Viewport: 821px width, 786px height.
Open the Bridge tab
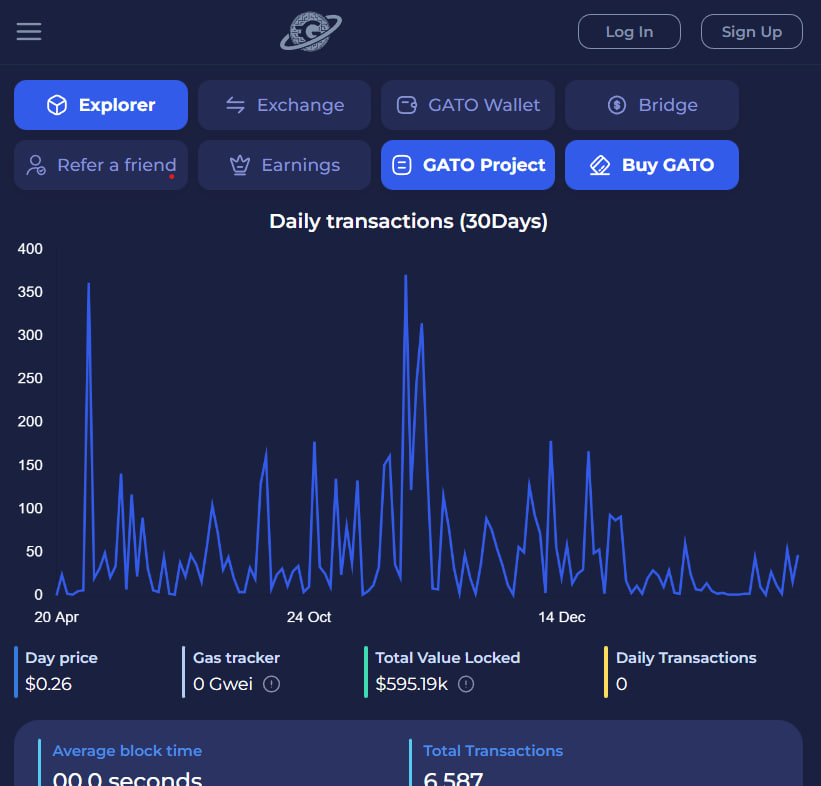(x=652, y=105)
